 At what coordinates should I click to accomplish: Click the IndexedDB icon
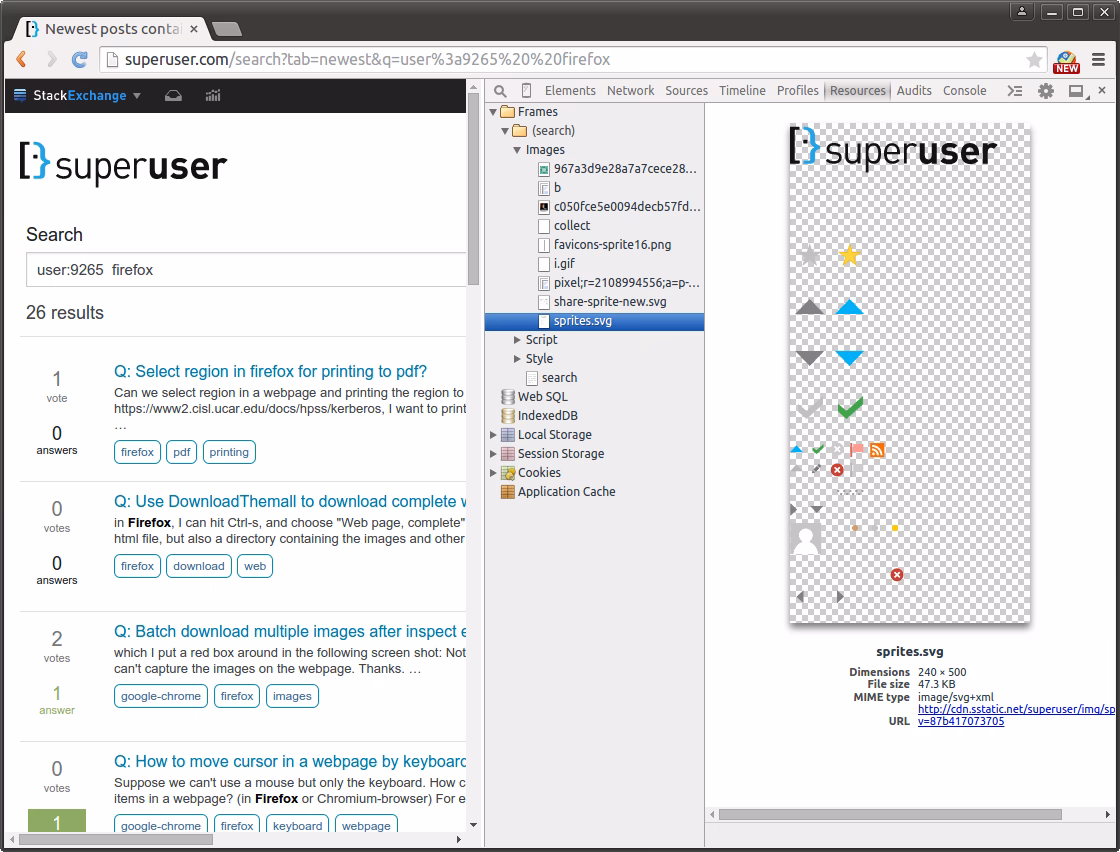[x=508, y=416]
